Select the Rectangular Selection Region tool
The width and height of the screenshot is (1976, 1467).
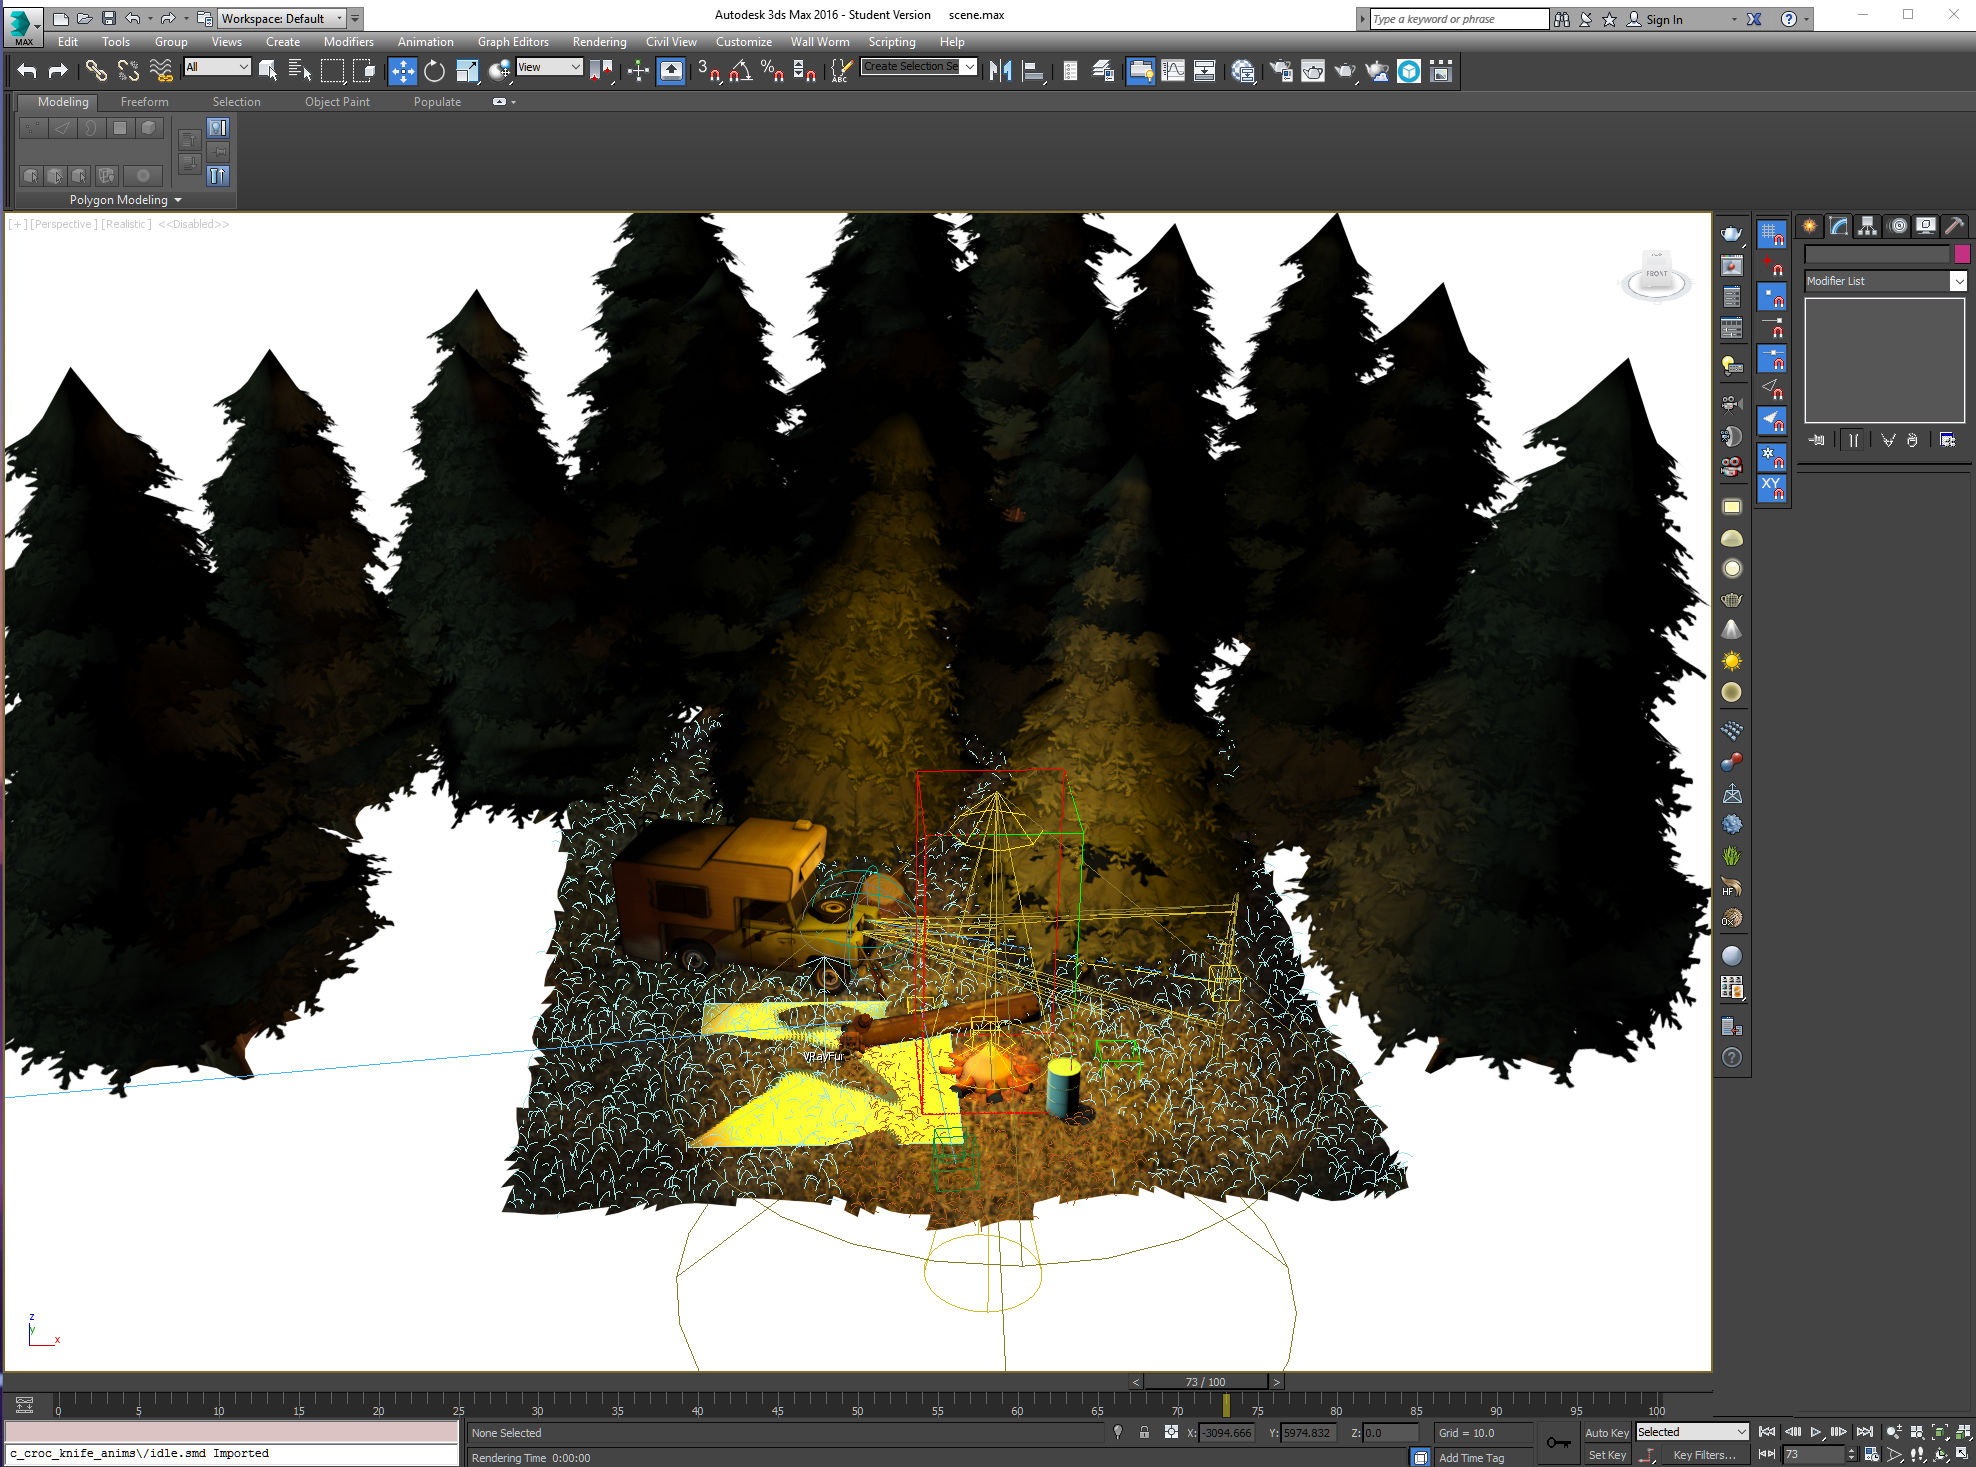click(333, 70)
